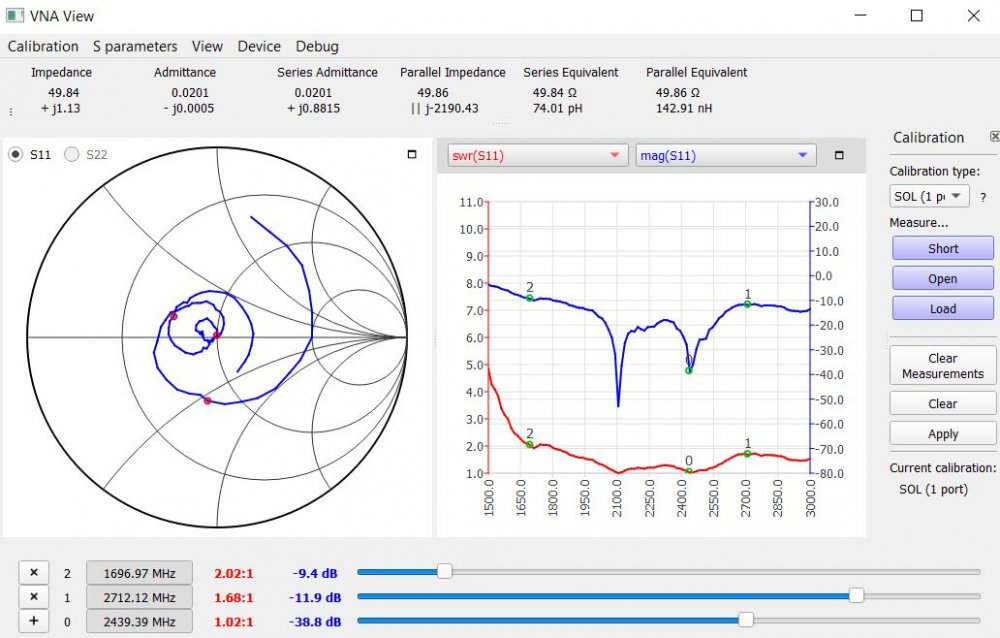Open the View menu
1000x638 pixels.
coord(207,47)
